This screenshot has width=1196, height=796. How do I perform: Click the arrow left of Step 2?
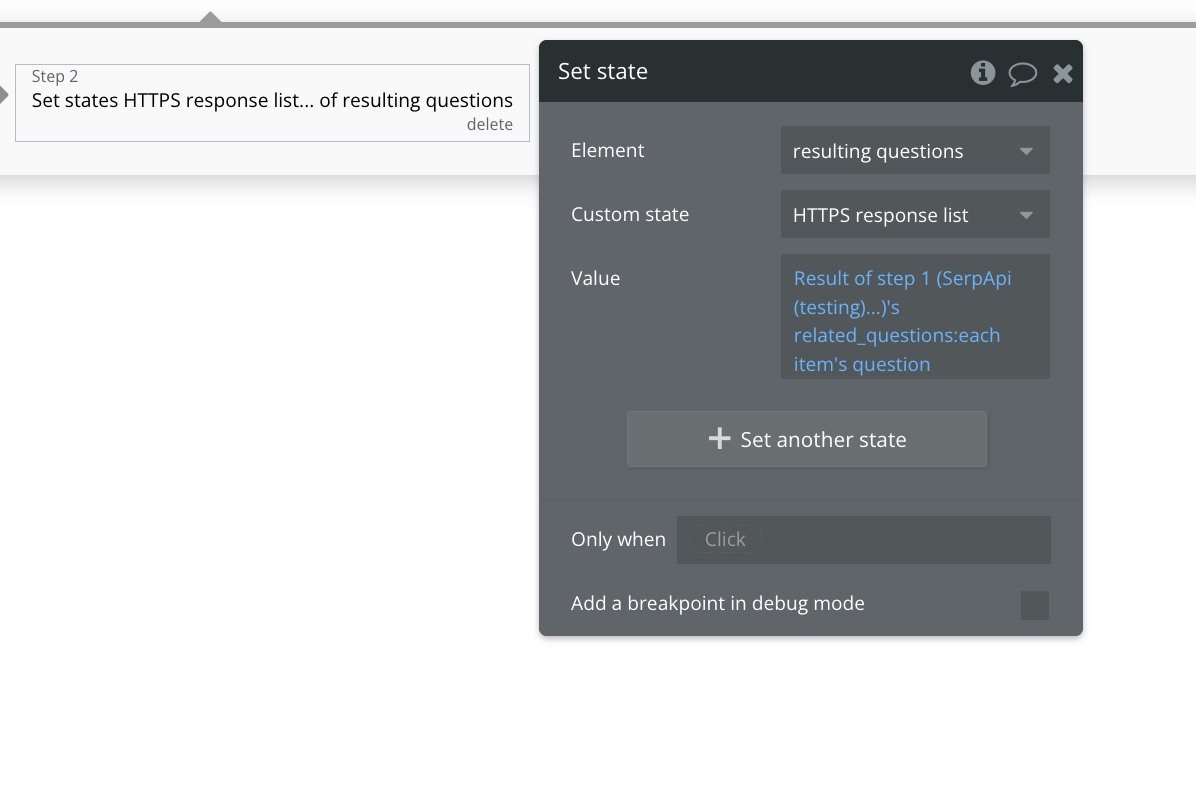tap(4, 96)
